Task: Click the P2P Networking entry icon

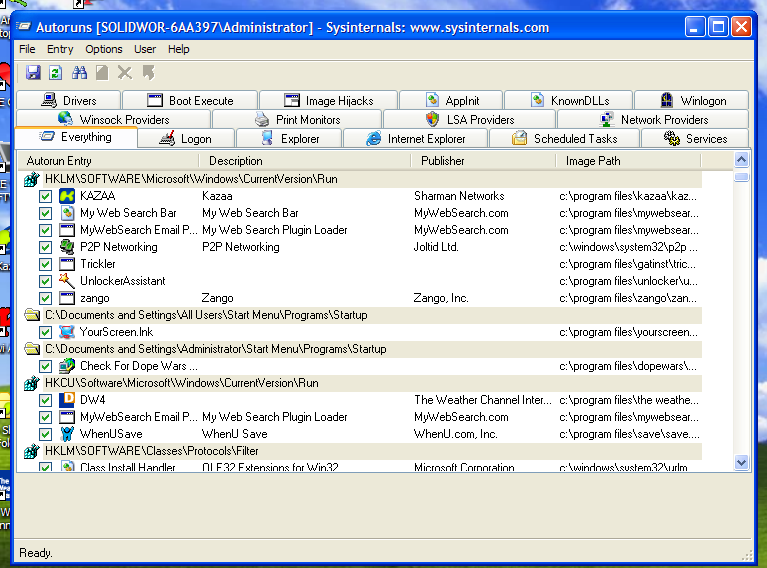Action: click(x=67, y=247)
